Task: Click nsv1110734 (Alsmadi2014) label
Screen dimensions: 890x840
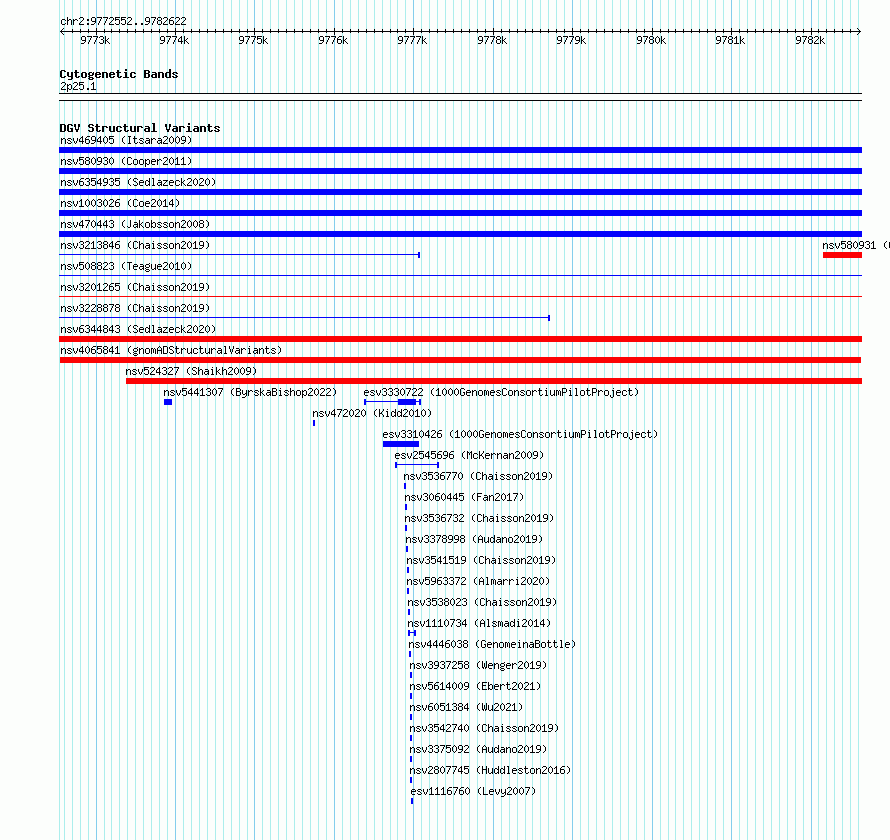Action: click(479, 623)
